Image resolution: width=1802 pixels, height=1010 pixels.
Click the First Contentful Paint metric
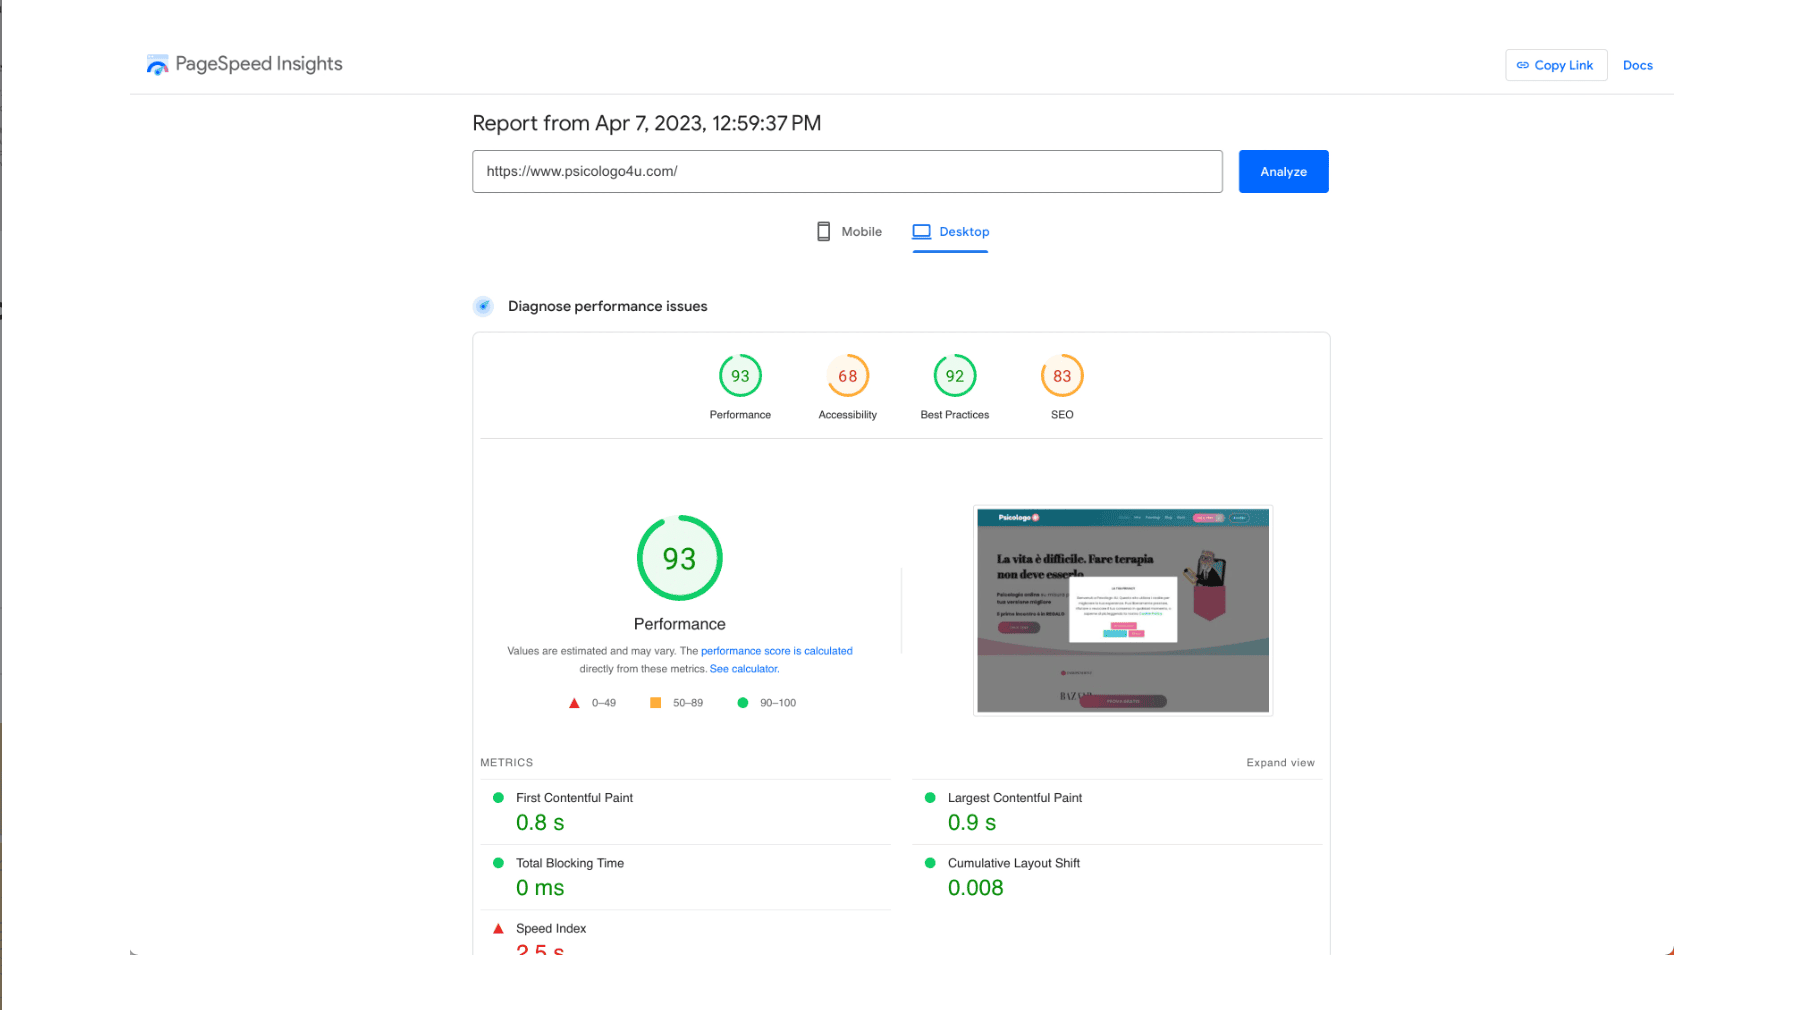[x=574, y=798]
